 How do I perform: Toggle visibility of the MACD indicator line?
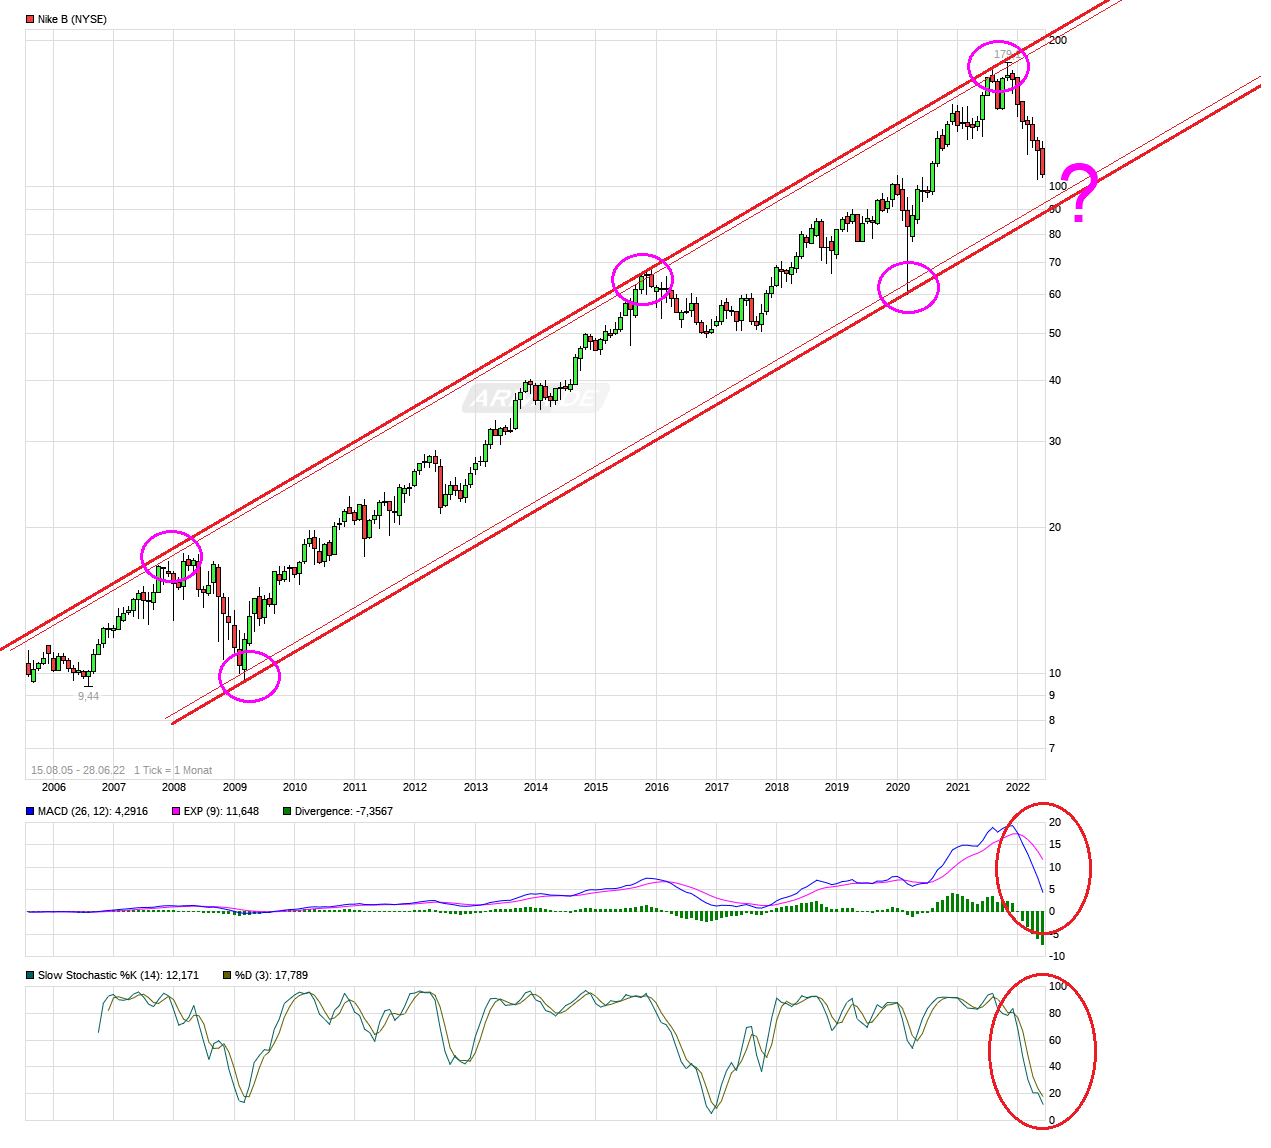click(x=29, y=812)
